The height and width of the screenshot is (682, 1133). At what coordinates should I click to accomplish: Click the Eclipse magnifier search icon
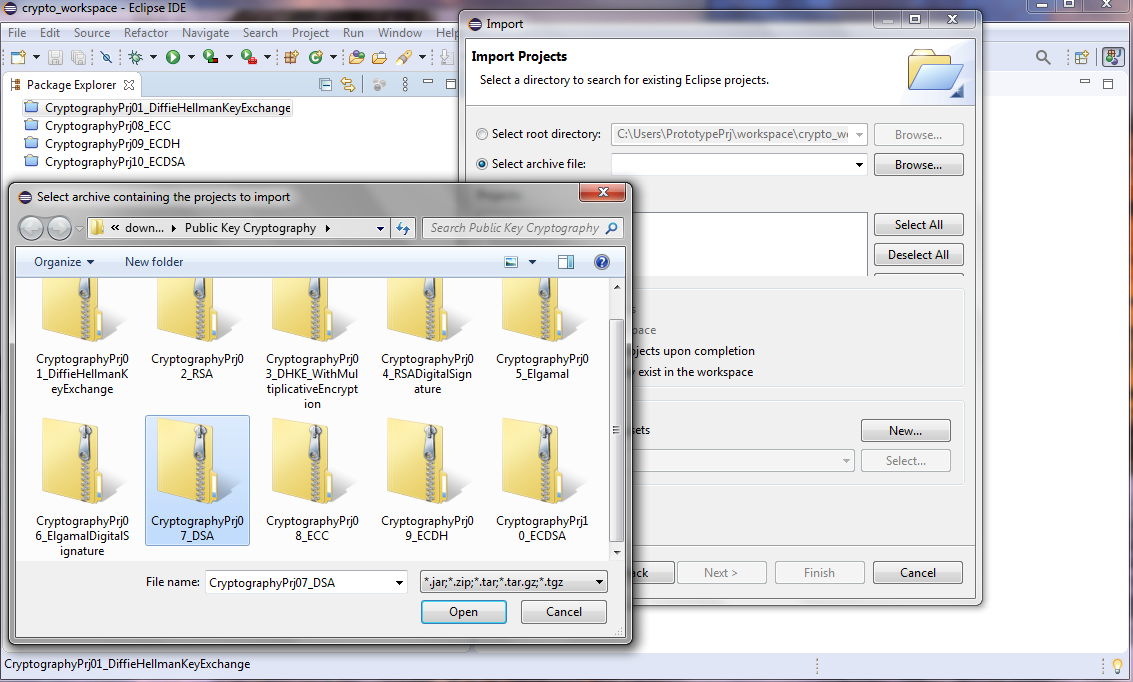(x=1043, y=57)
